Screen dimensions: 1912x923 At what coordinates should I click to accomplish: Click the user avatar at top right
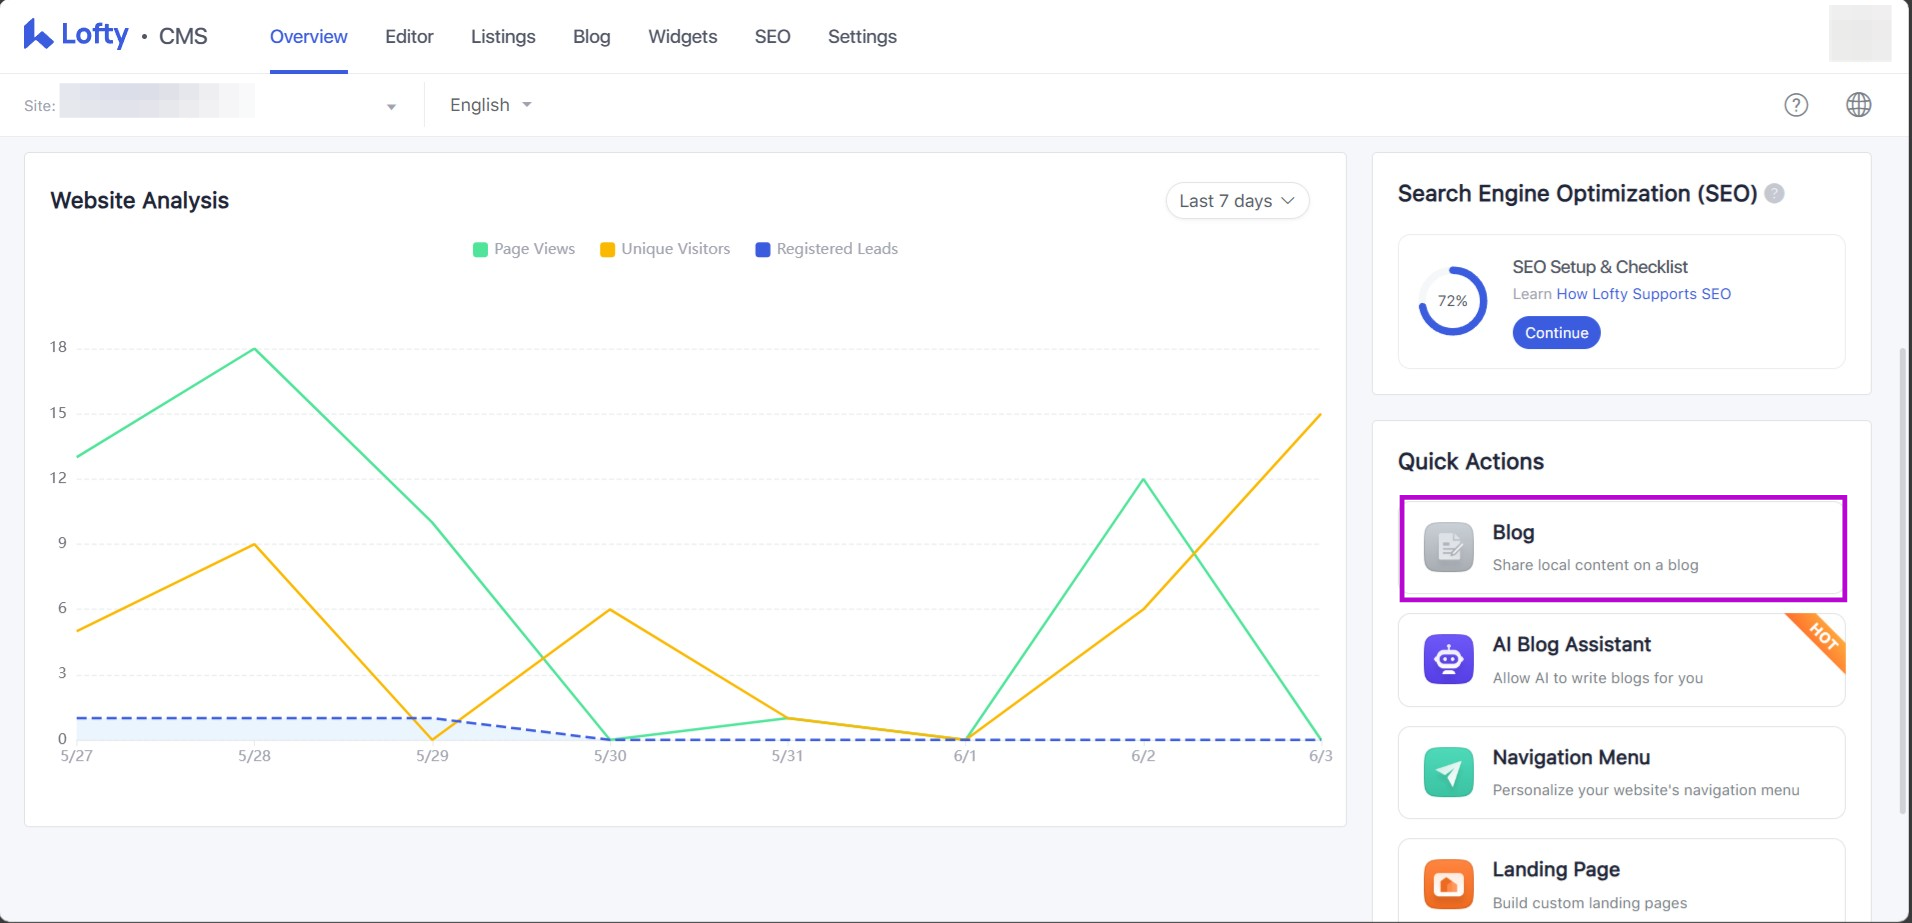pos(1859,34)
